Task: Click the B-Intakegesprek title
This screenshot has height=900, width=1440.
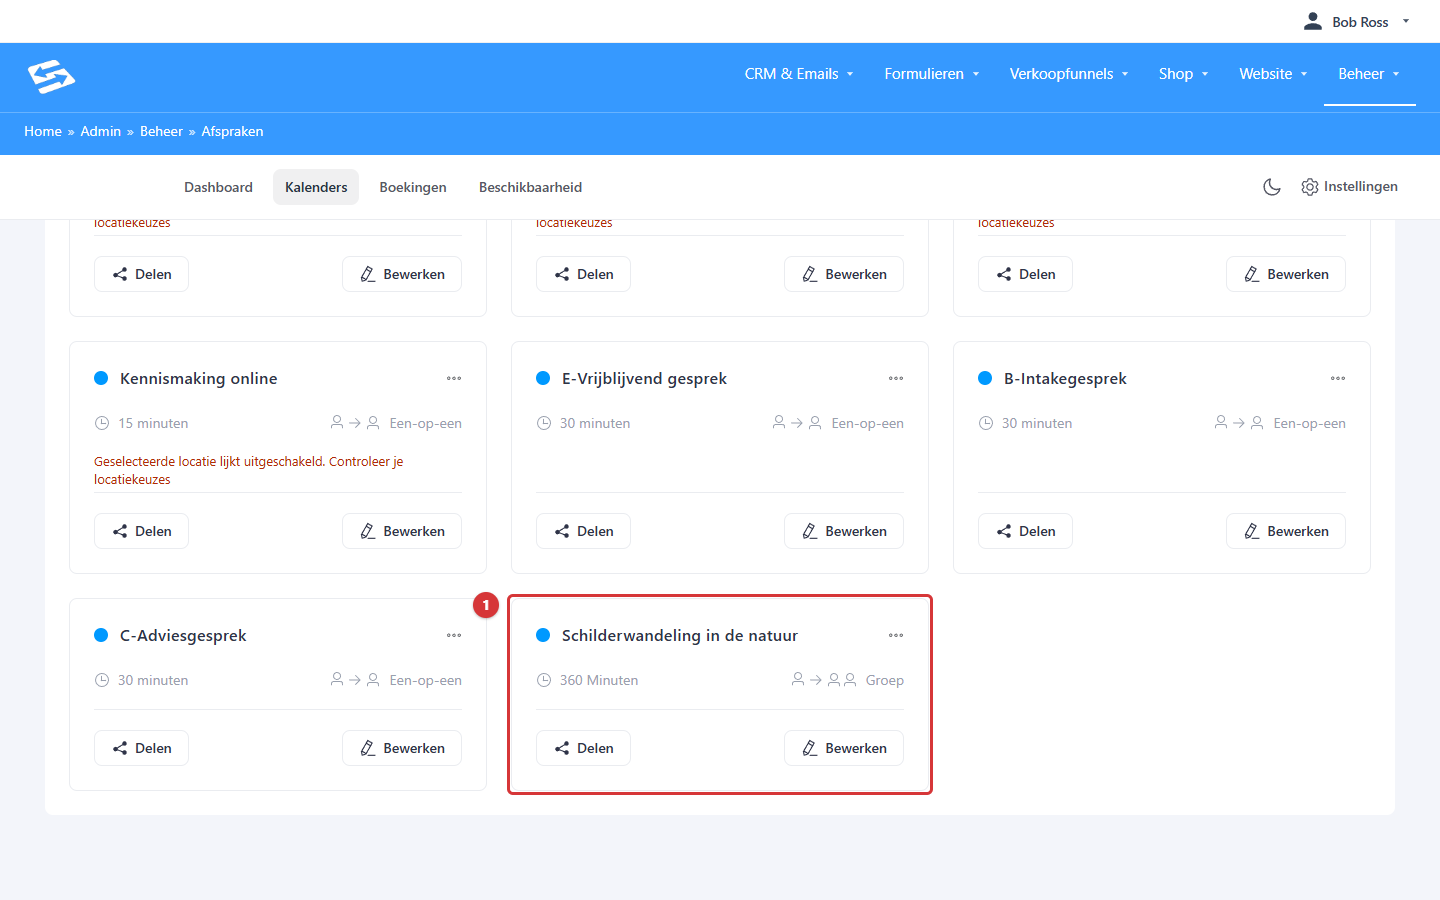Action: 1065,378
